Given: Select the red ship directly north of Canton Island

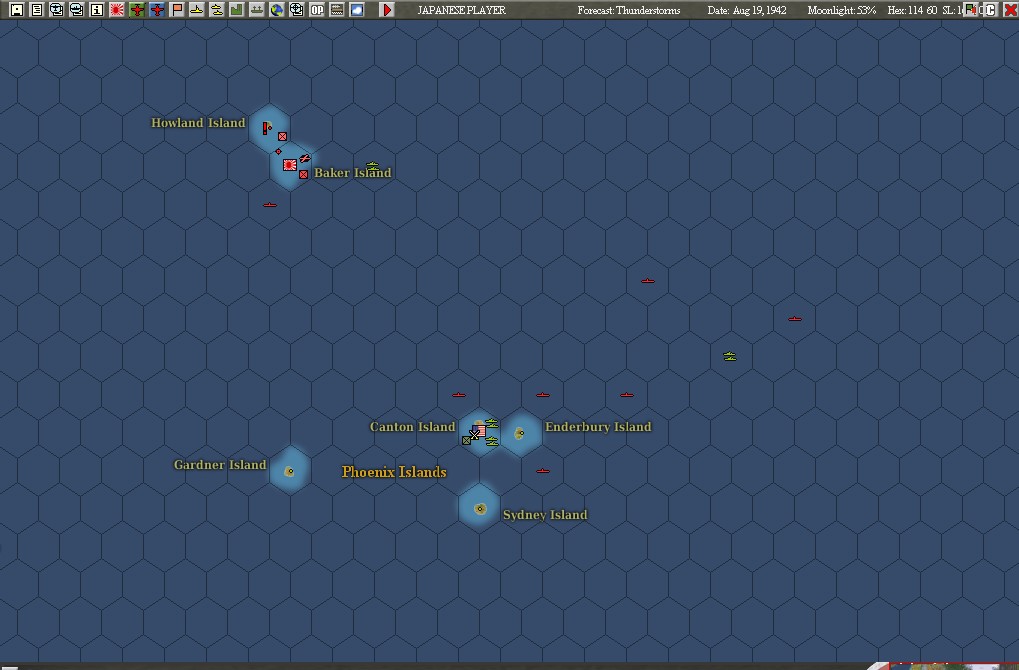Looking at the screenshot, I should [459, 394].
